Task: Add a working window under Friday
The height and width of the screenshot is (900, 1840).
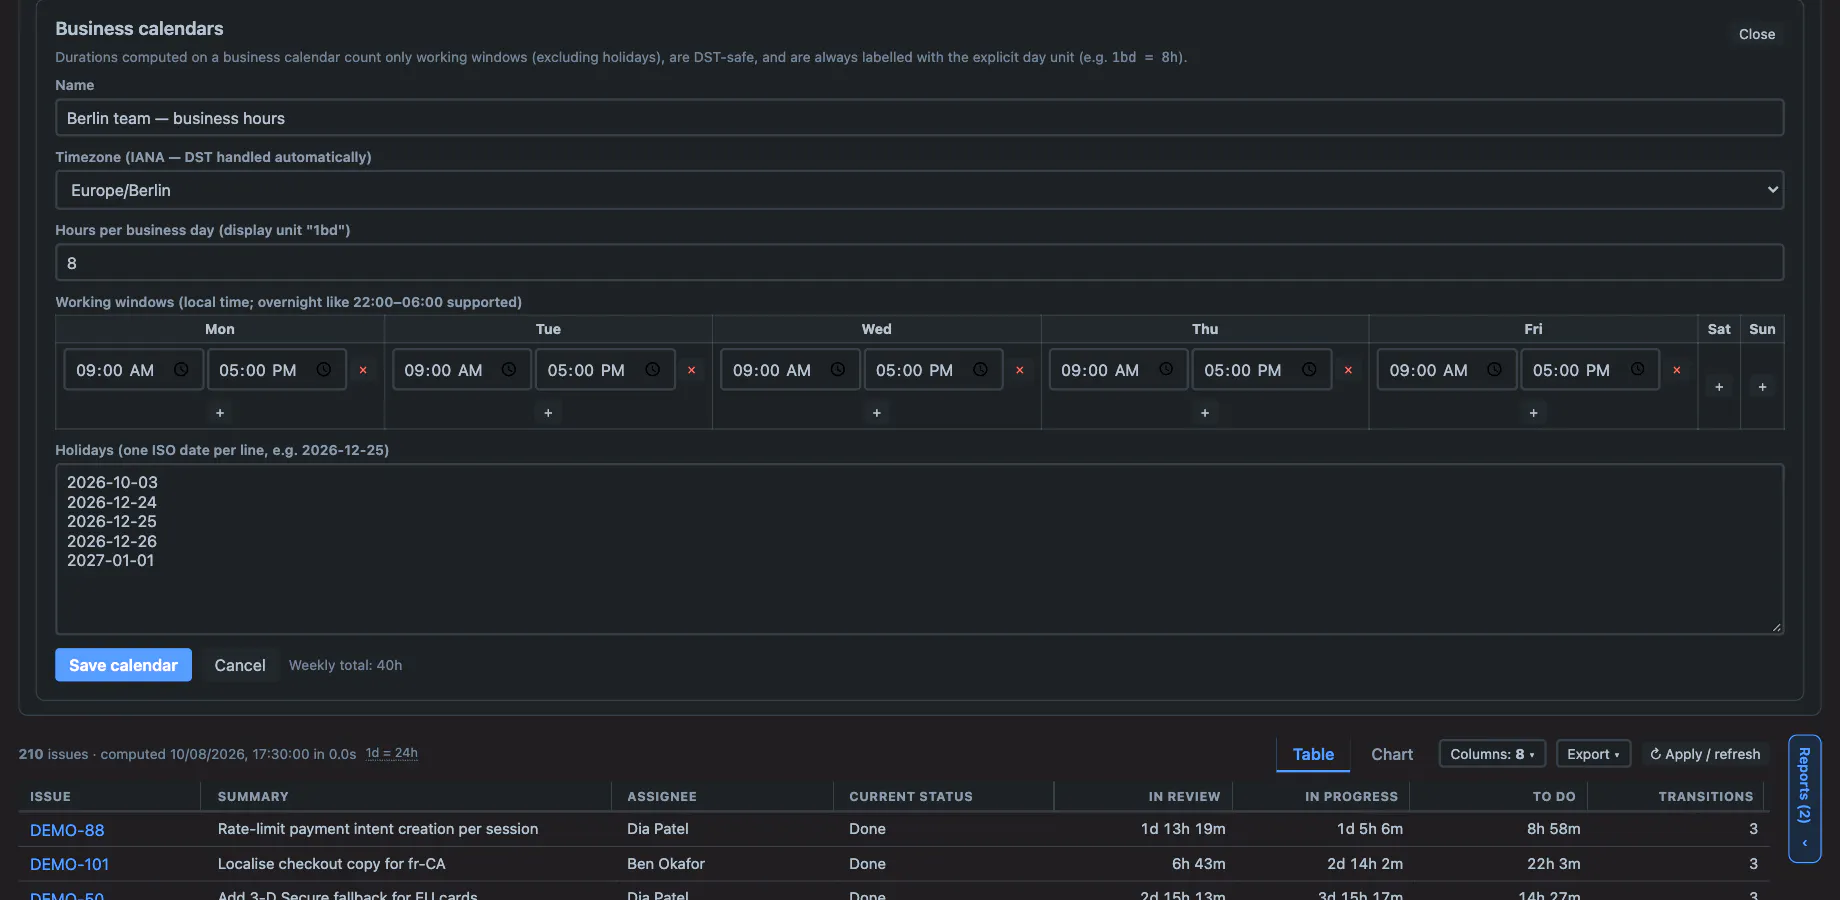Action: tap(1534, 413)
